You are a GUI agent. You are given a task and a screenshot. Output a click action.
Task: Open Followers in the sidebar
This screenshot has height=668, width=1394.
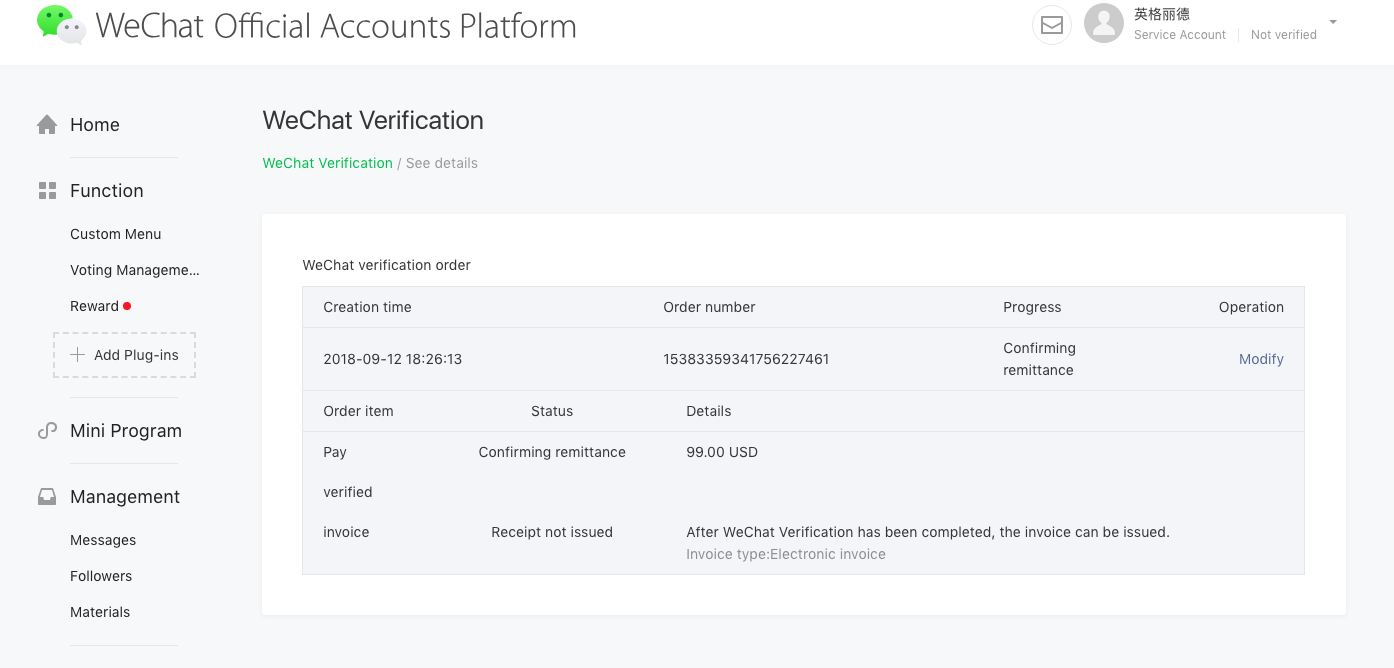[x=101, y=576]
